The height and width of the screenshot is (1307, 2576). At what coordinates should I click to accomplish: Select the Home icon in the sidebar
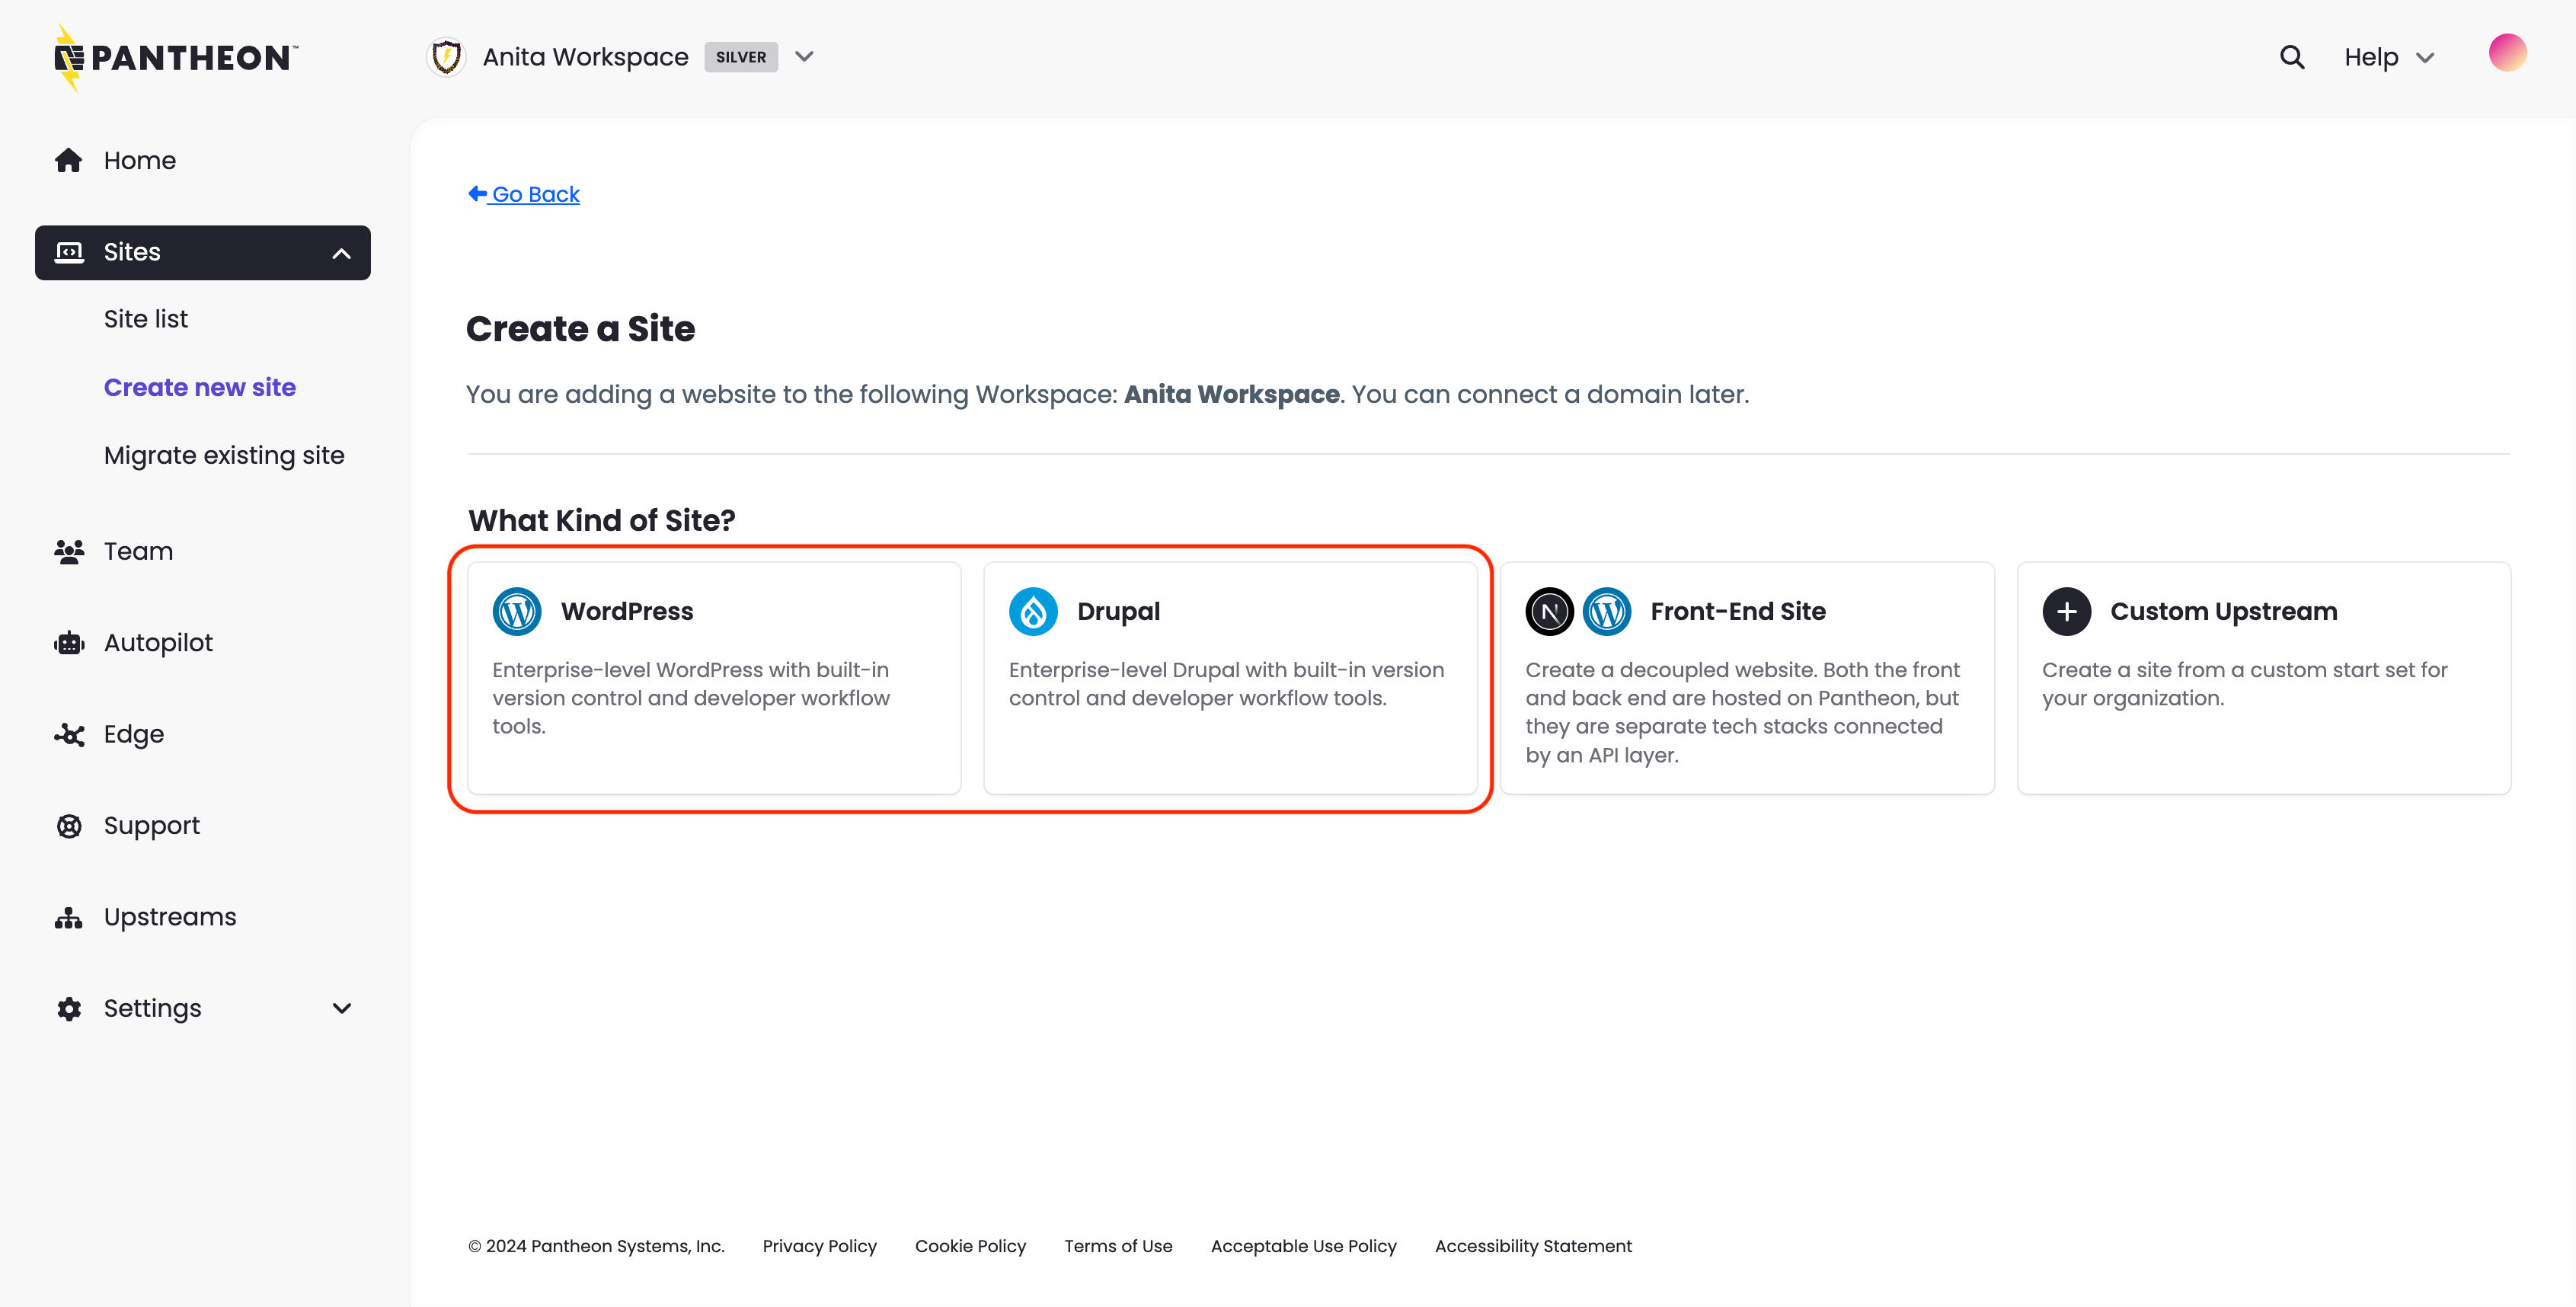(x=69, y=159)
